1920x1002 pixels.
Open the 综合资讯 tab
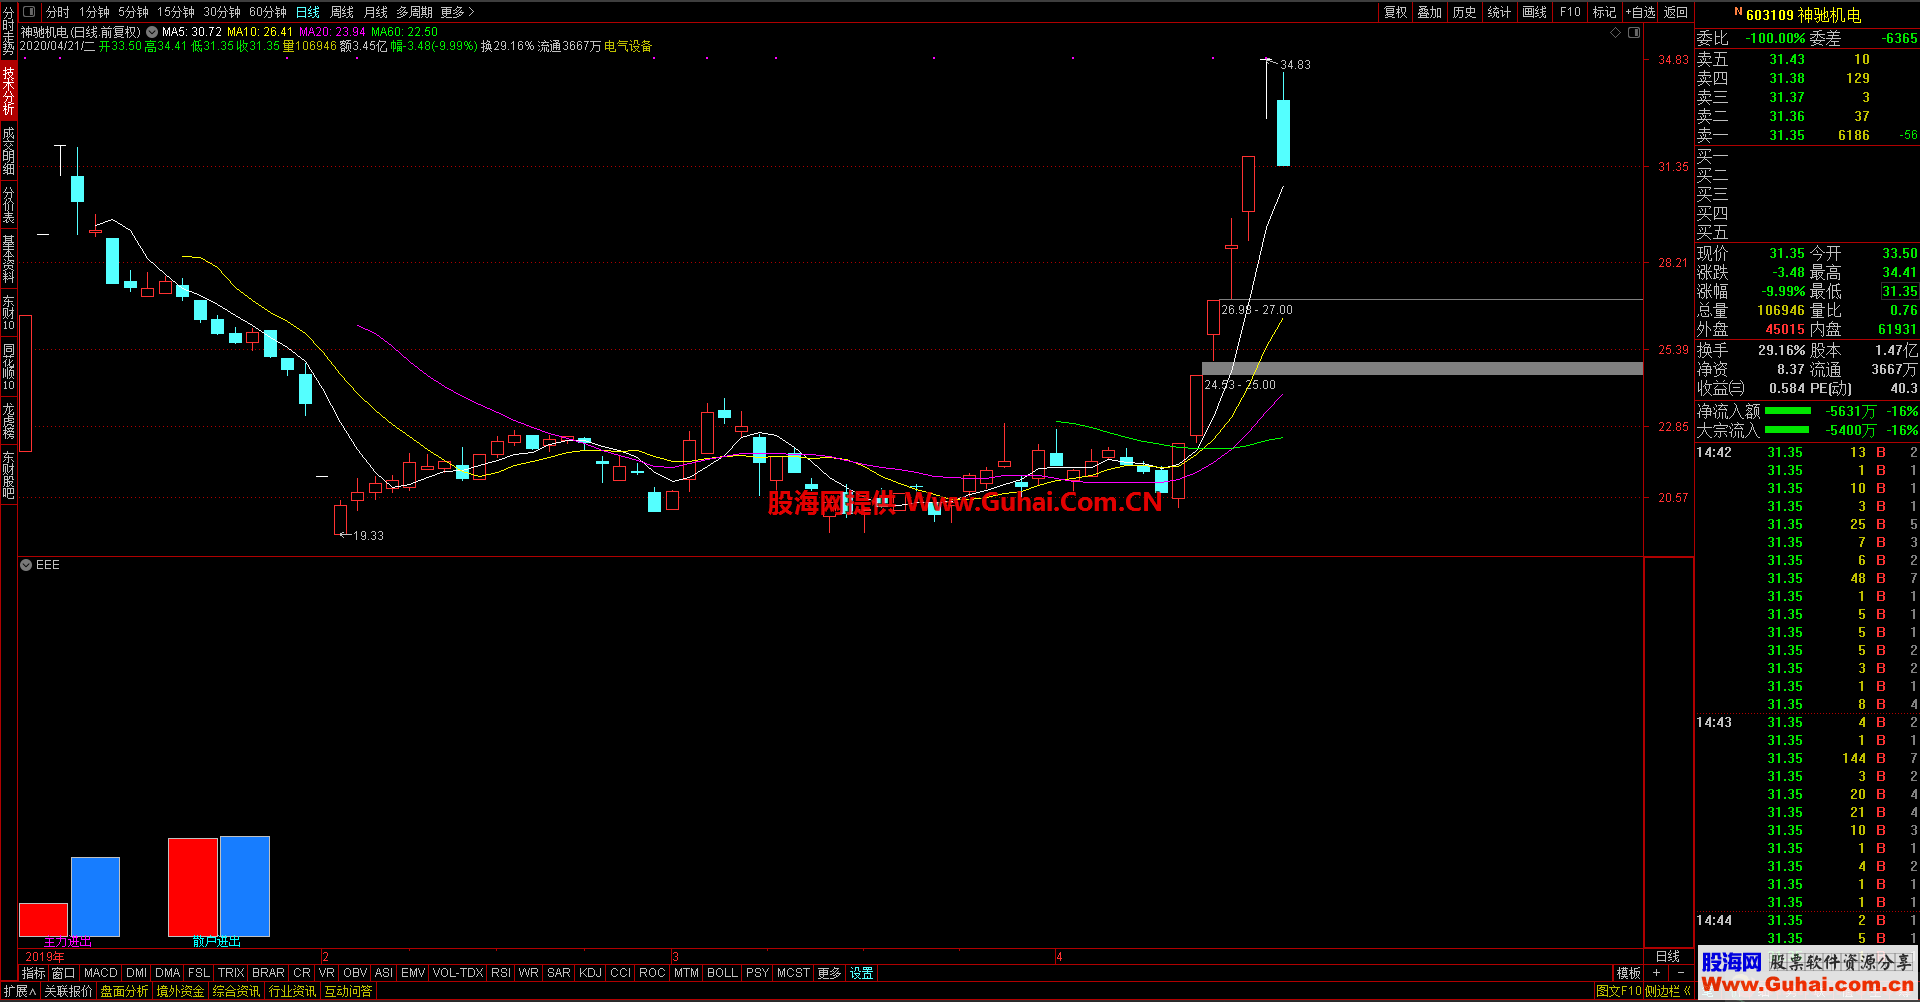(x=237, y=991)
